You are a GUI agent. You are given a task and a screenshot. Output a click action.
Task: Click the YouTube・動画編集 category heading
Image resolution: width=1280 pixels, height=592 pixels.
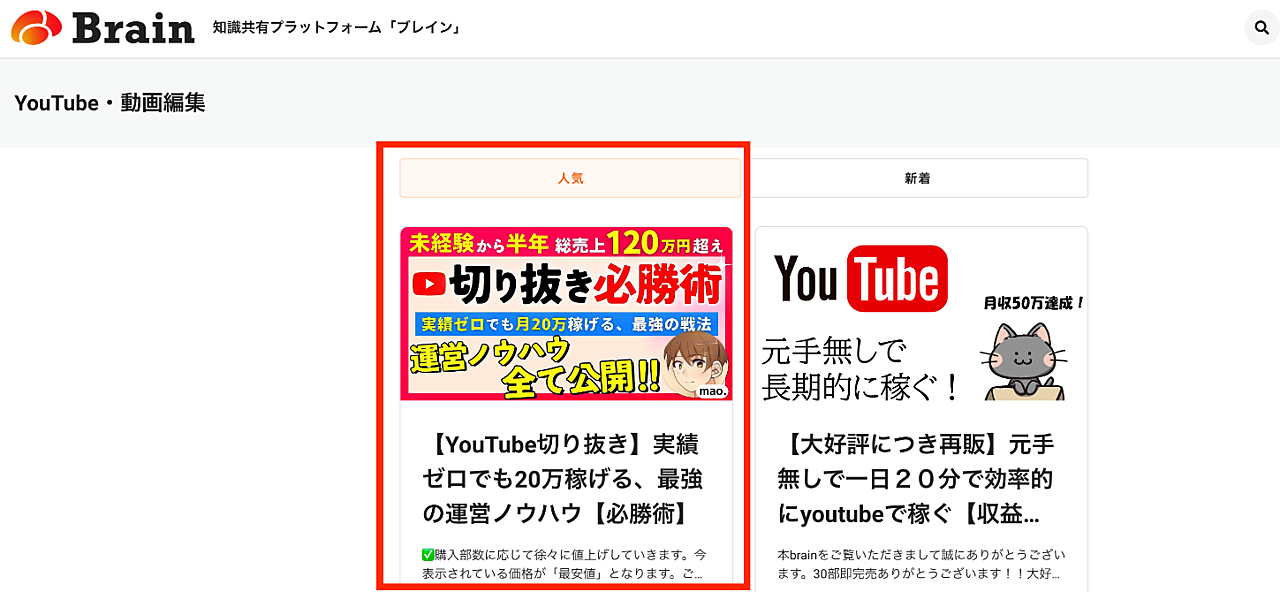point(110,103)
